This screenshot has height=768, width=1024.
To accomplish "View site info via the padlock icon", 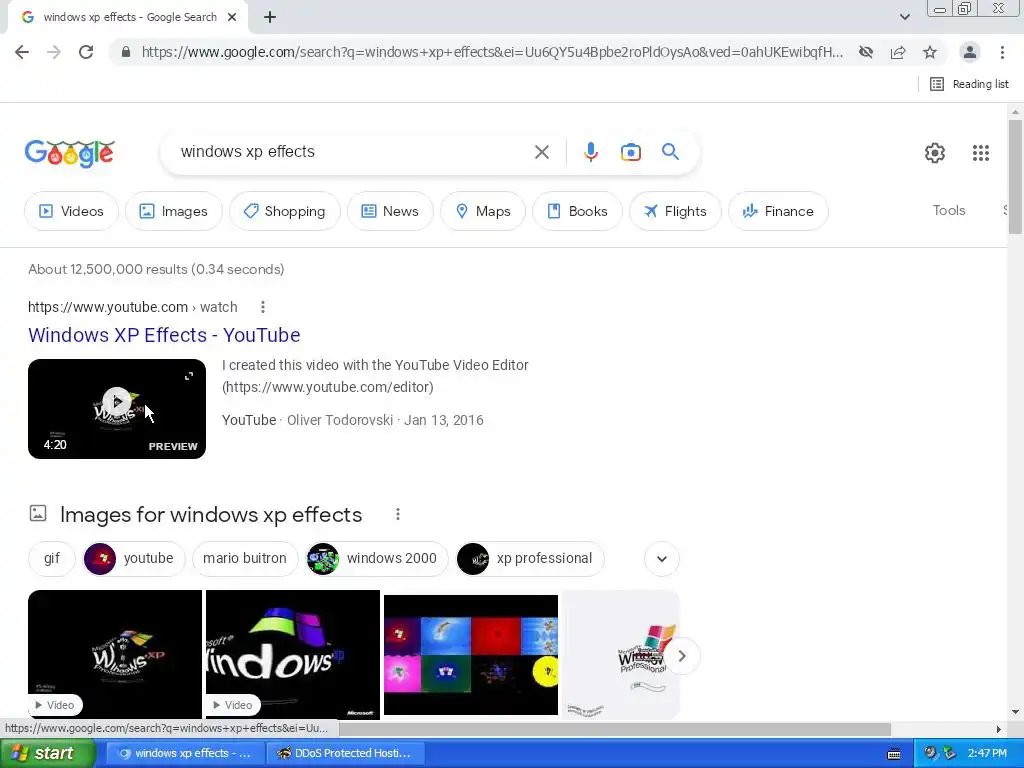I will click(x=126, y=52).
